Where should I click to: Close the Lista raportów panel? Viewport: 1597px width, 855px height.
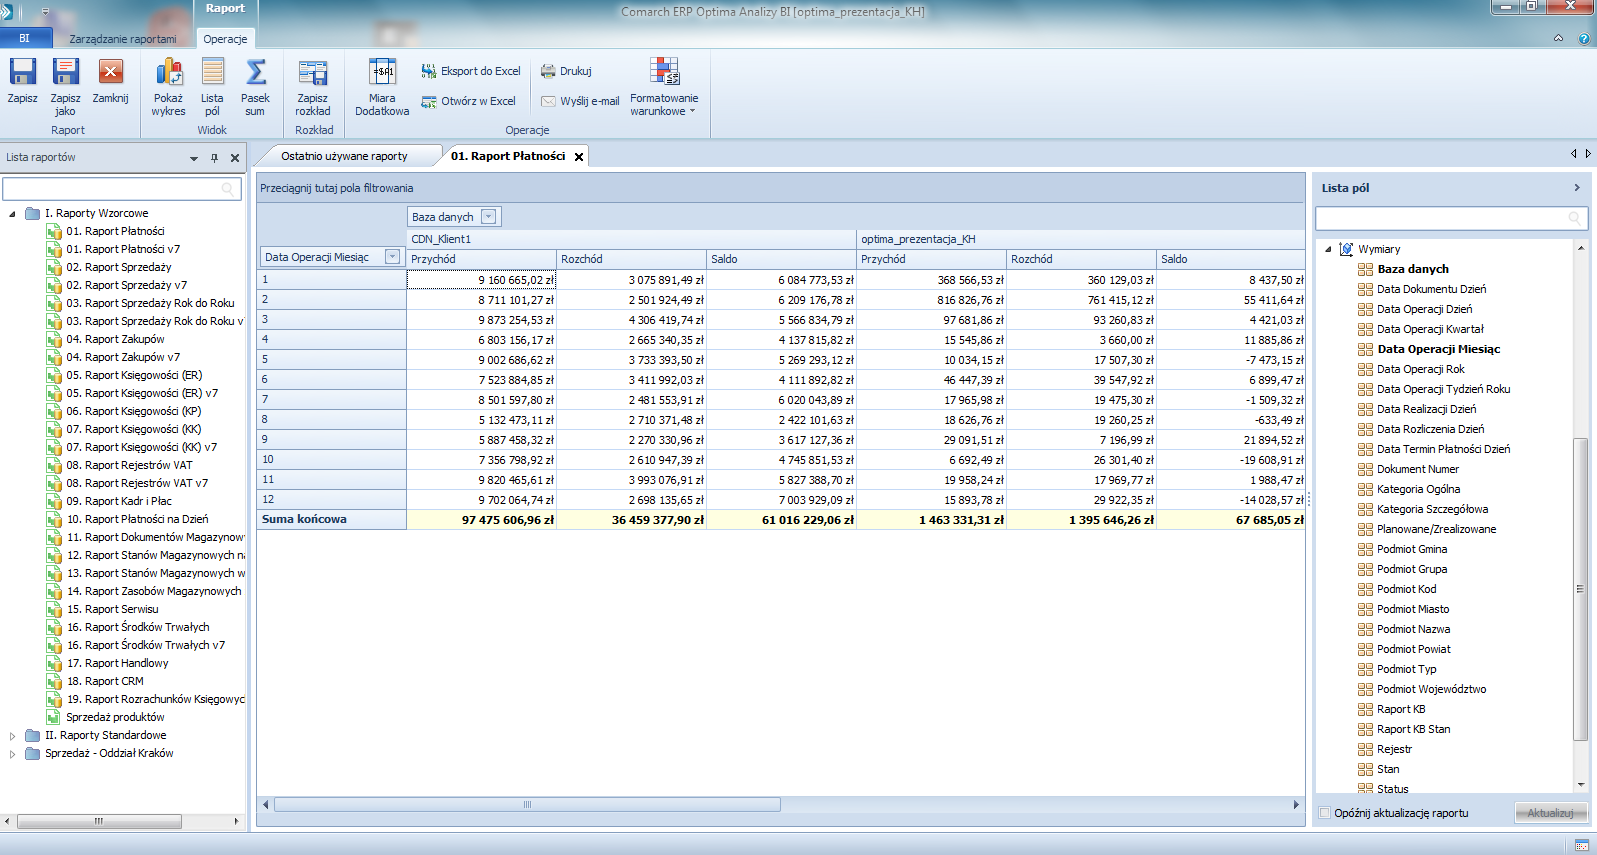[235, 158]
